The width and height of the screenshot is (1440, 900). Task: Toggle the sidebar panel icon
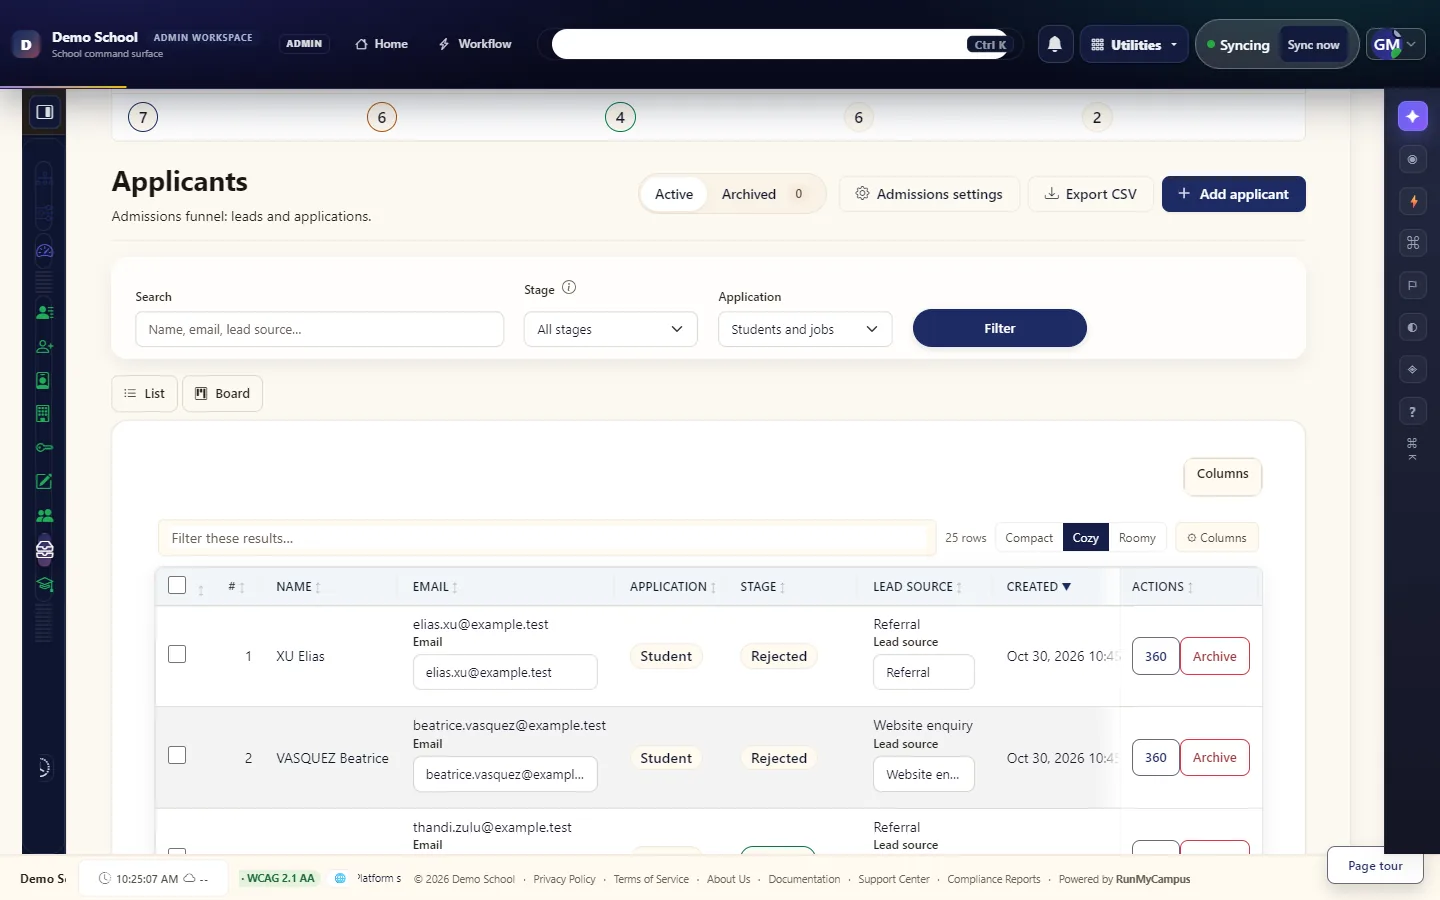(x=45, y=112)
